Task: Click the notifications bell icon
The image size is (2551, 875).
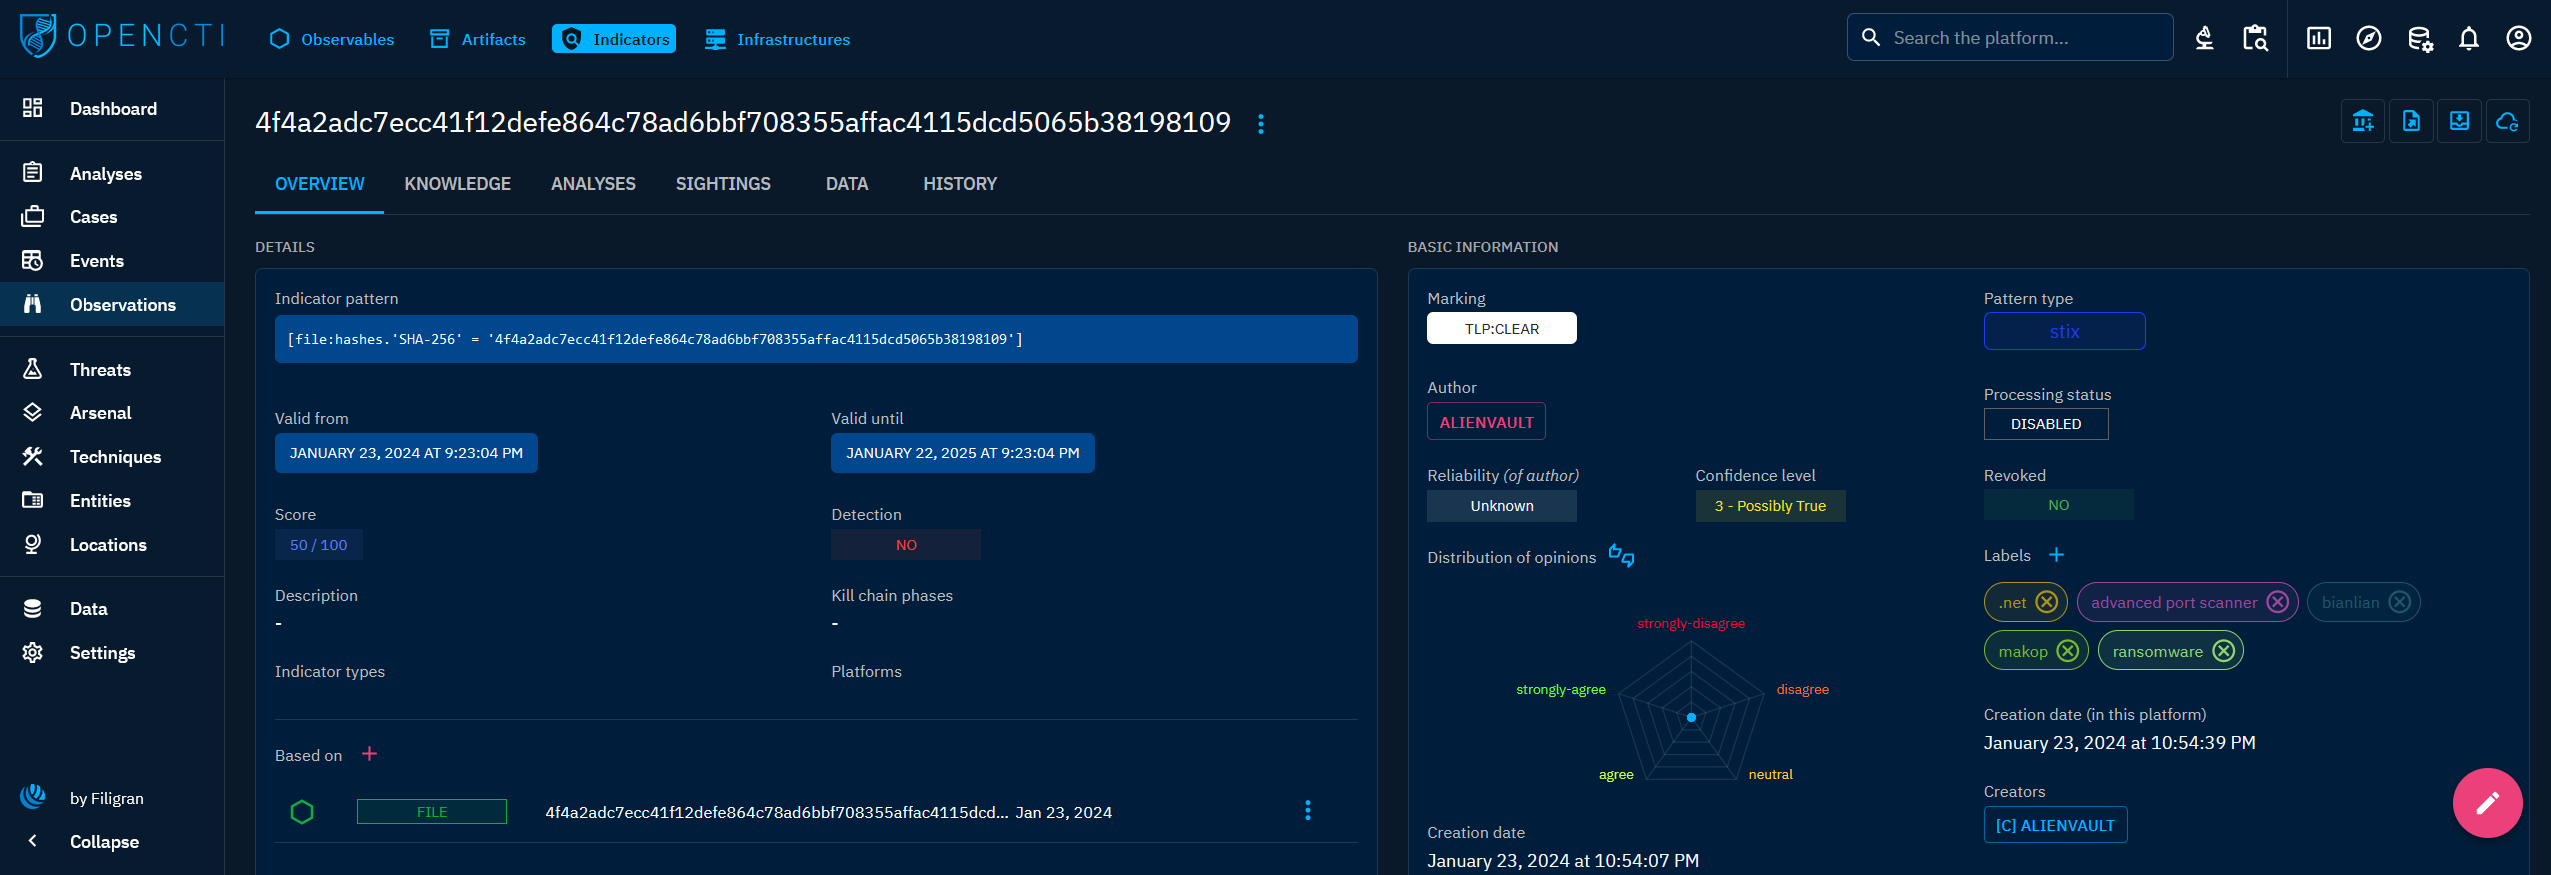Action: click(x=2468, y=39)
